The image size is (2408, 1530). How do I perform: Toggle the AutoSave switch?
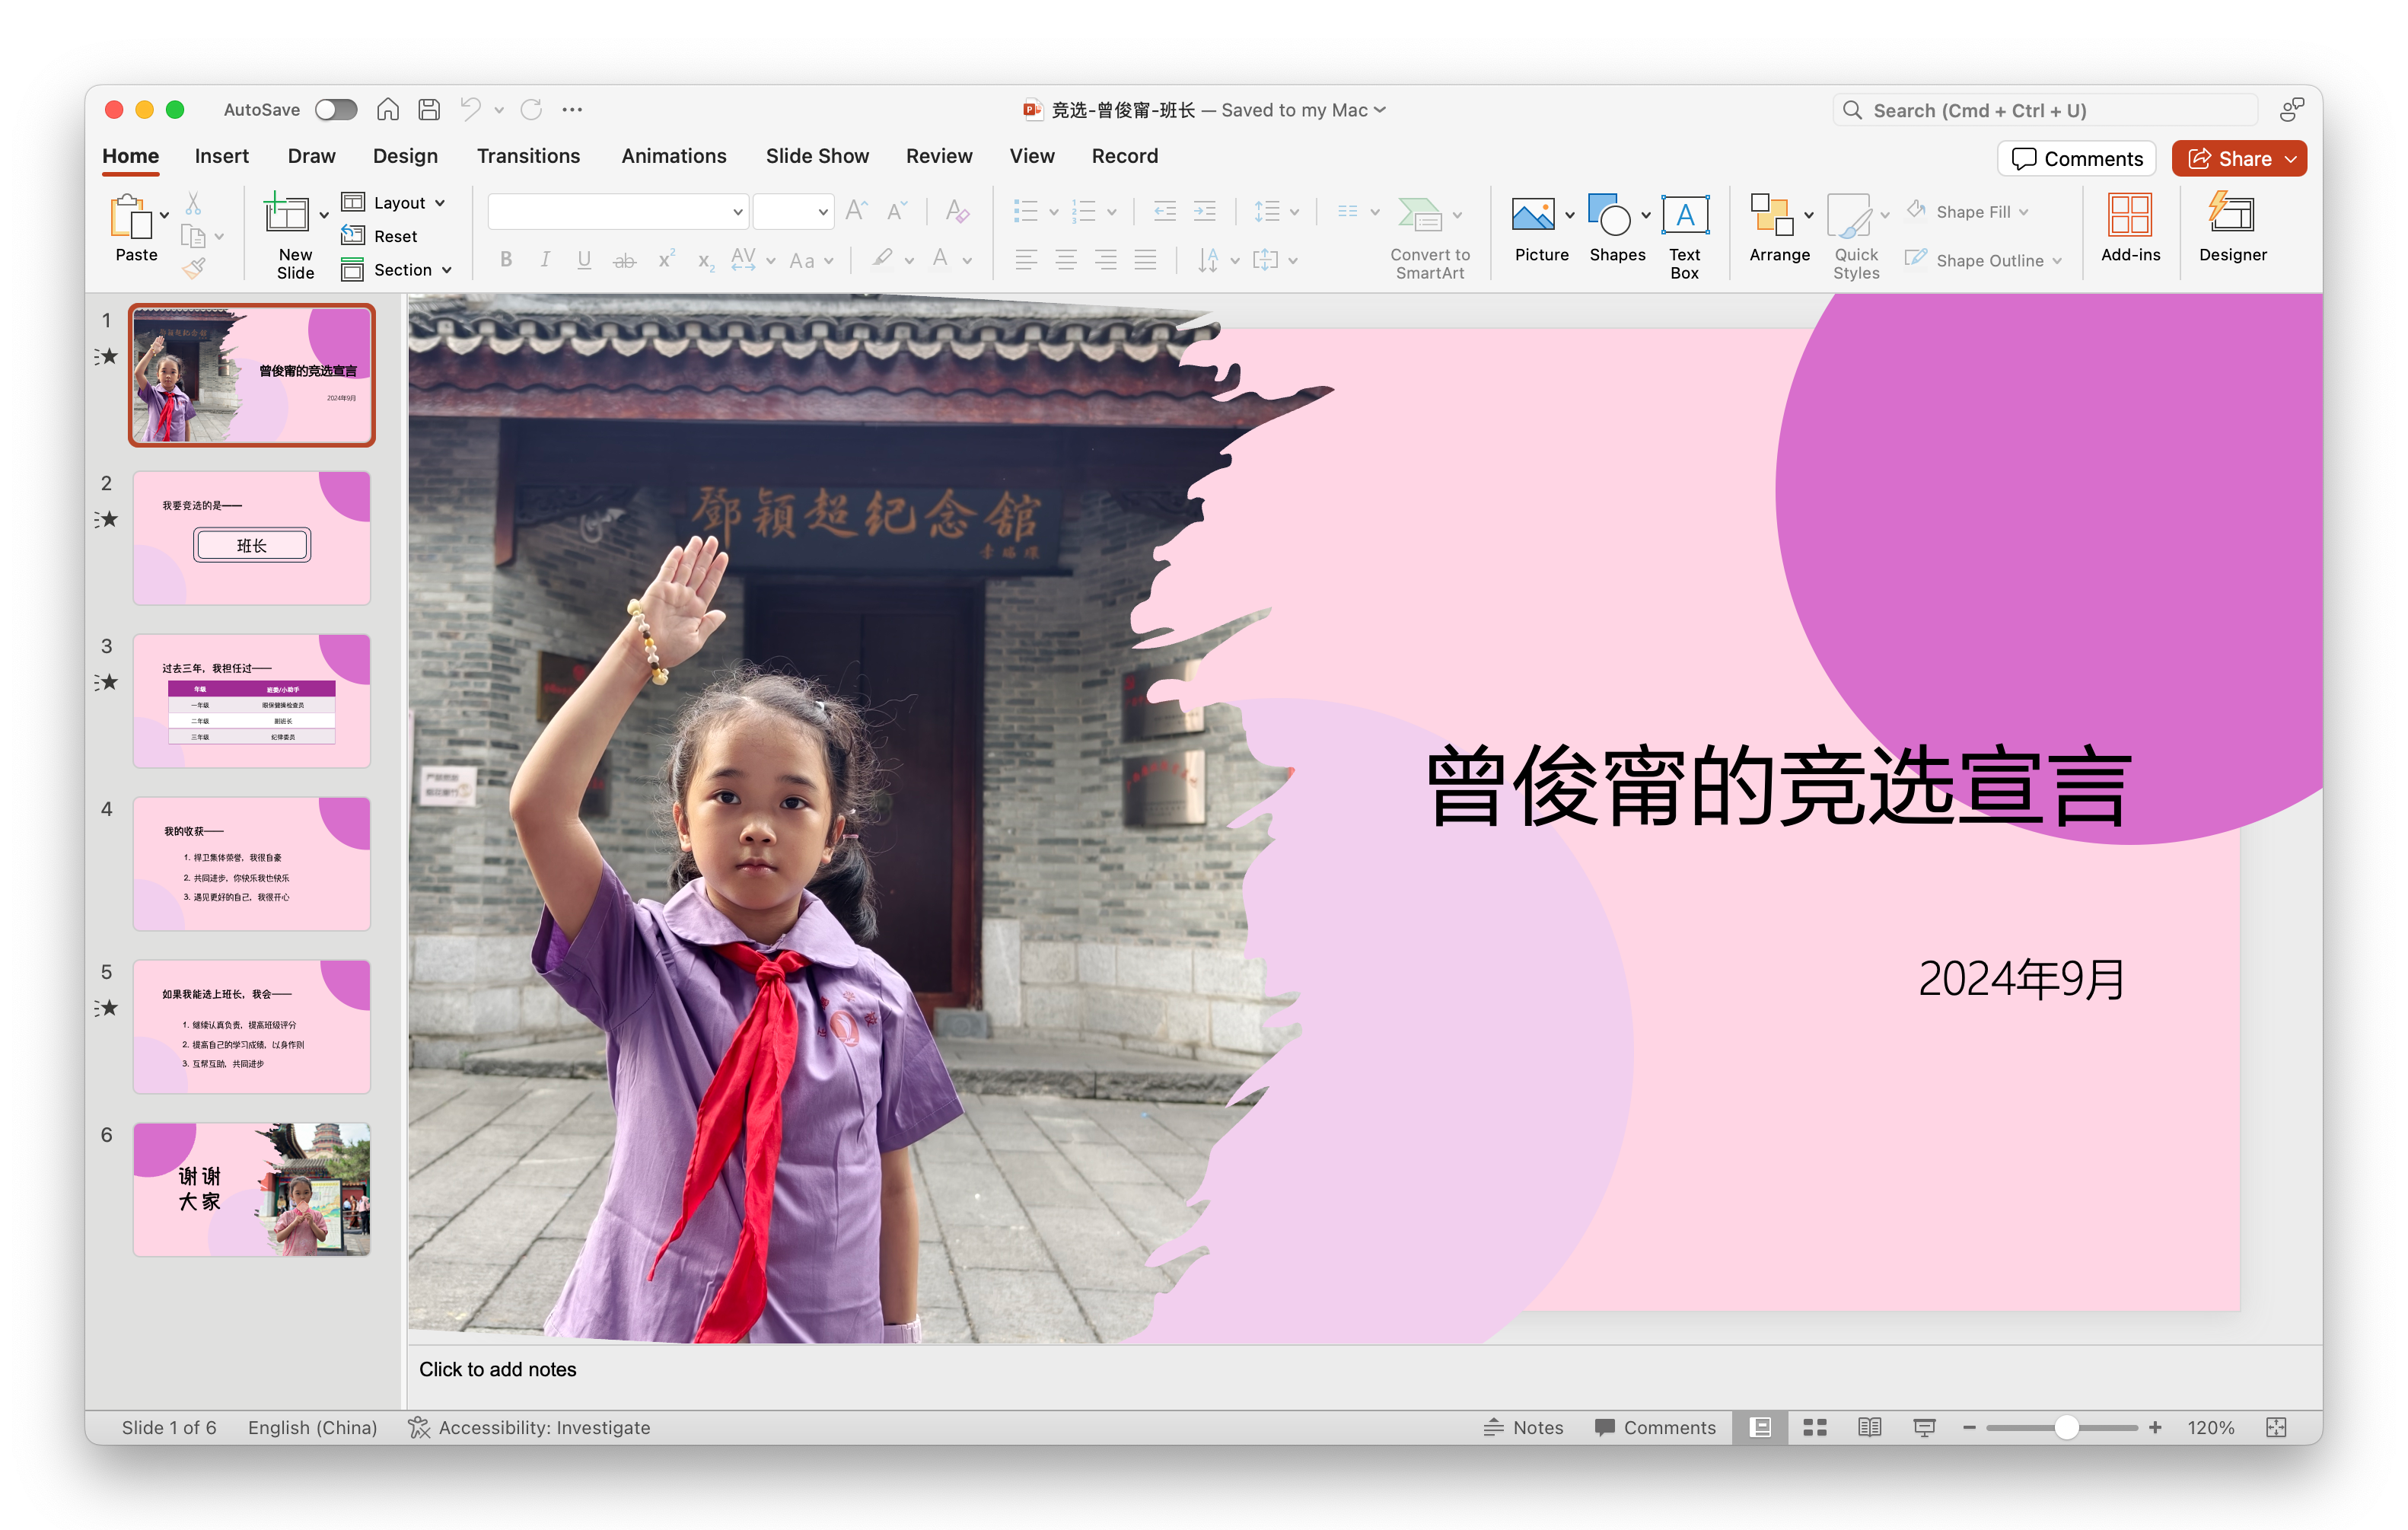[x=336, y=110]
